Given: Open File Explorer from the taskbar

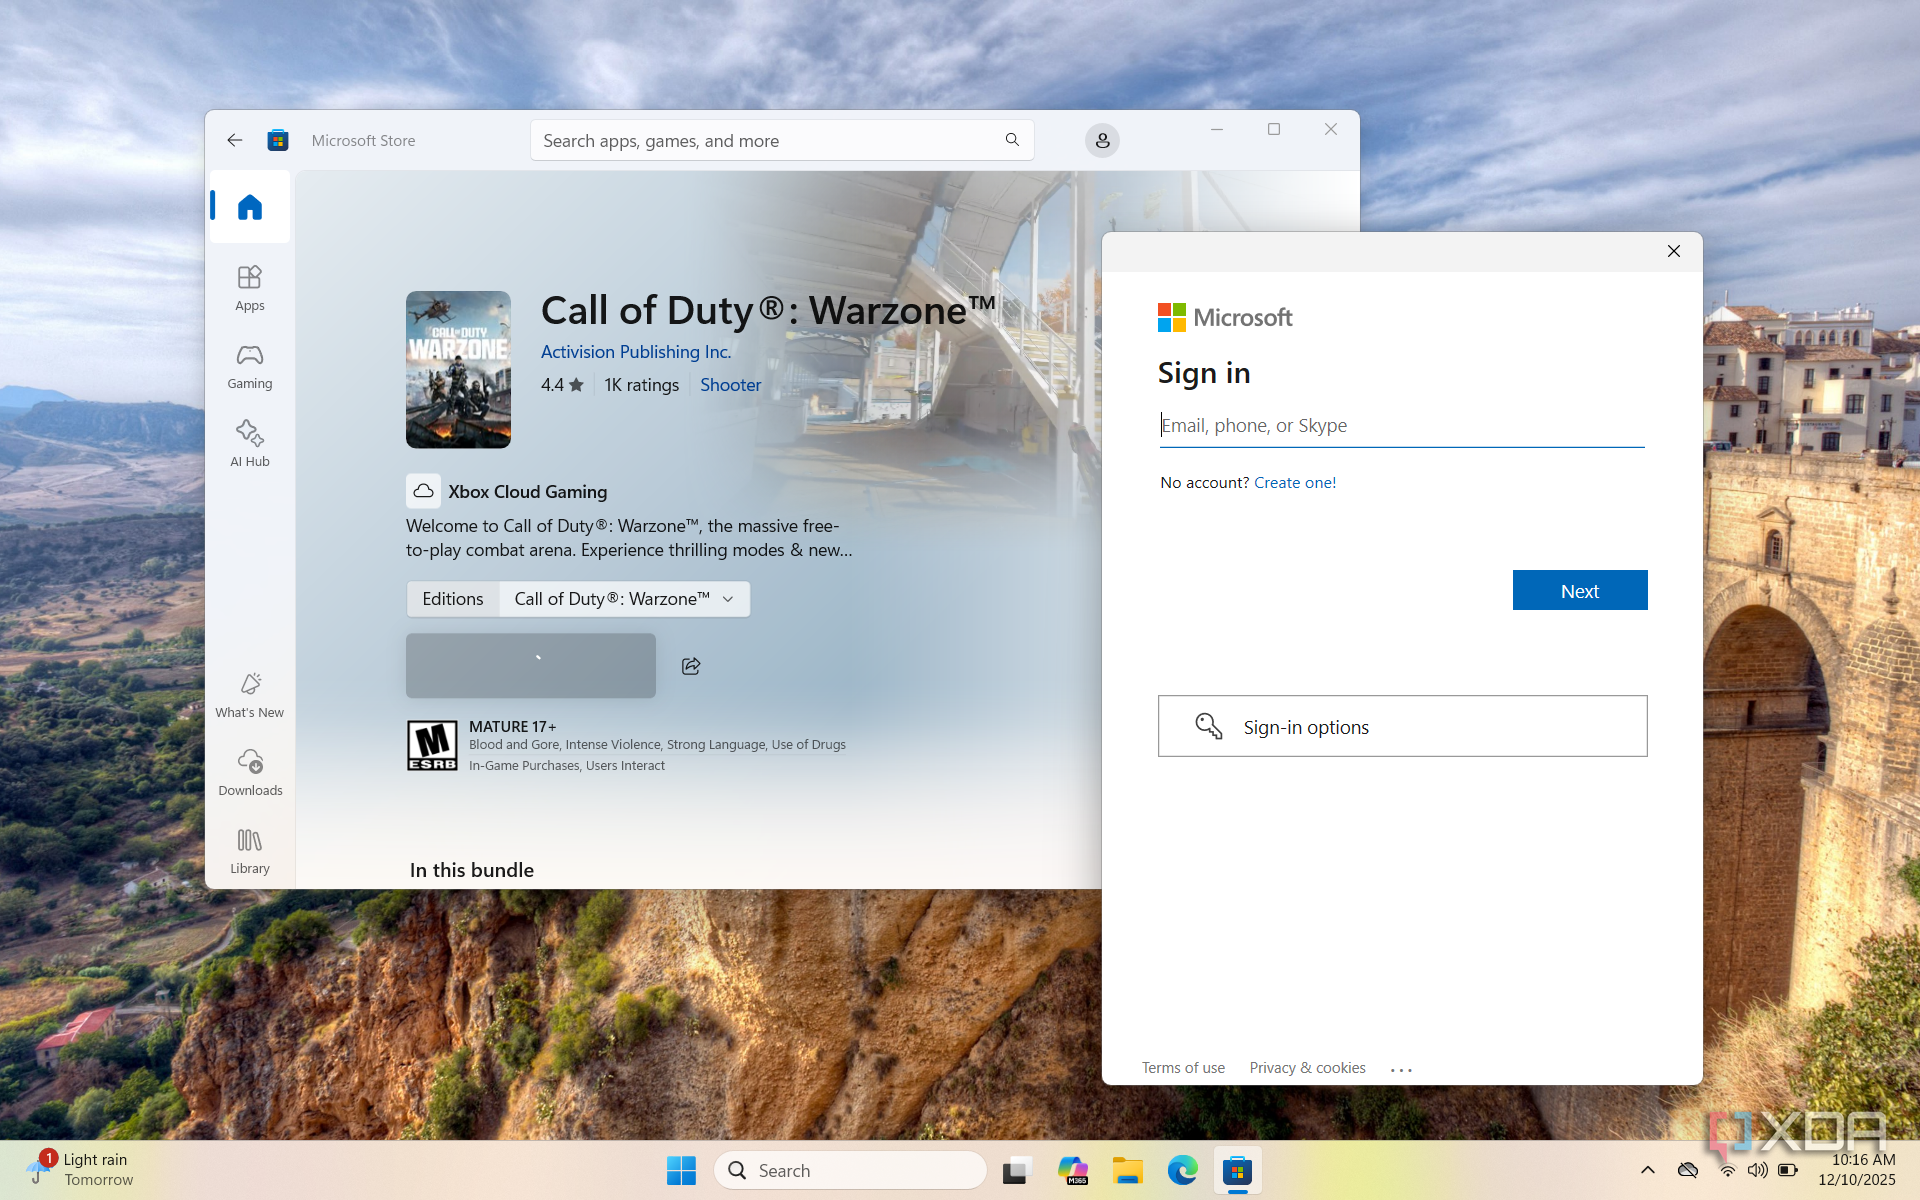Looking at the screenshot, I should tap(1127, 1170).
